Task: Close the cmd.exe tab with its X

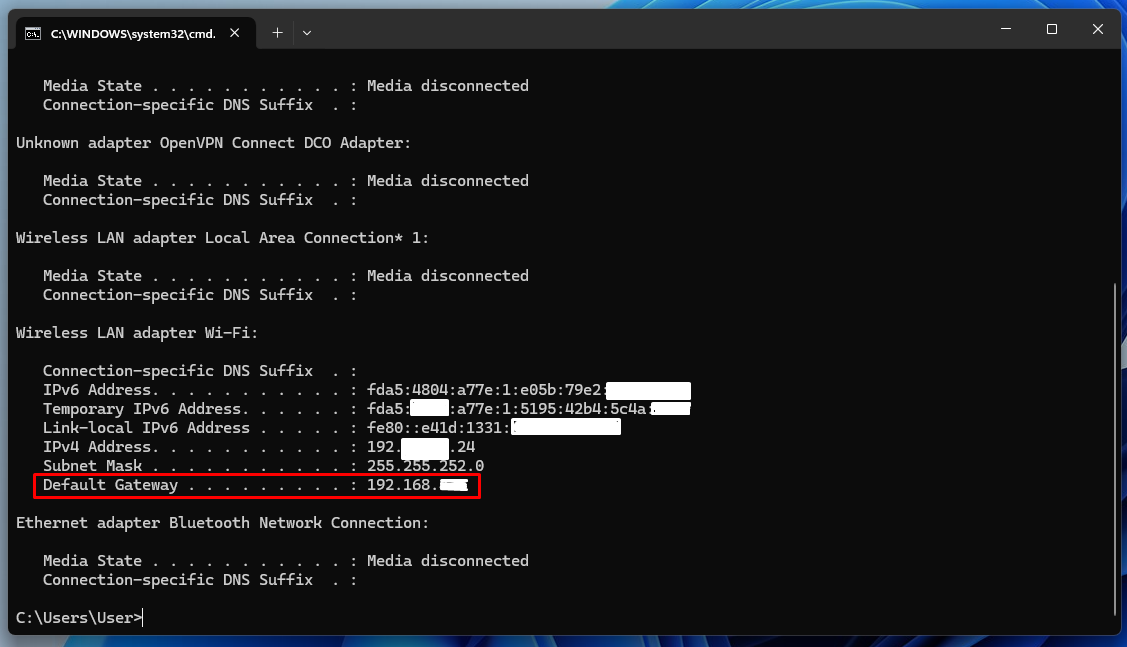Action: [234, 31]
